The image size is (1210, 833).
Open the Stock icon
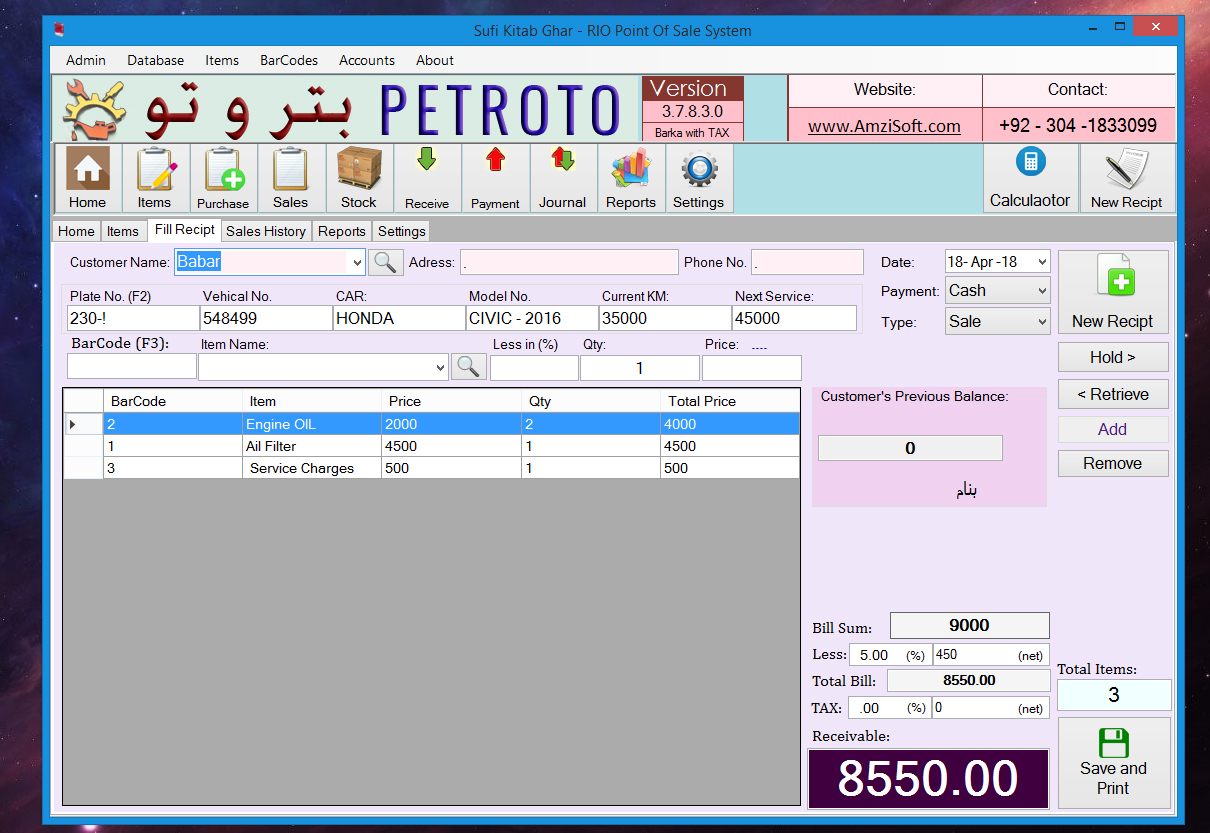pyautogui.click(x=358, y=177)
